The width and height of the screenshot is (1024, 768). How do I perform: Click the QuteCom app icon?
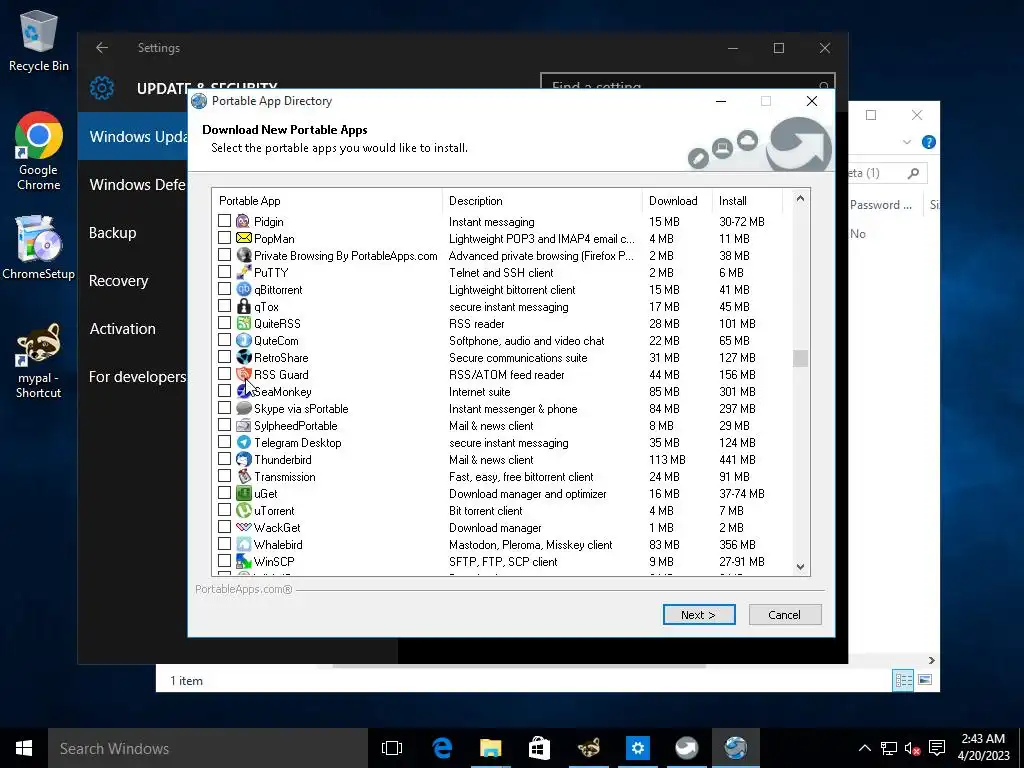(x=244, y=340)
